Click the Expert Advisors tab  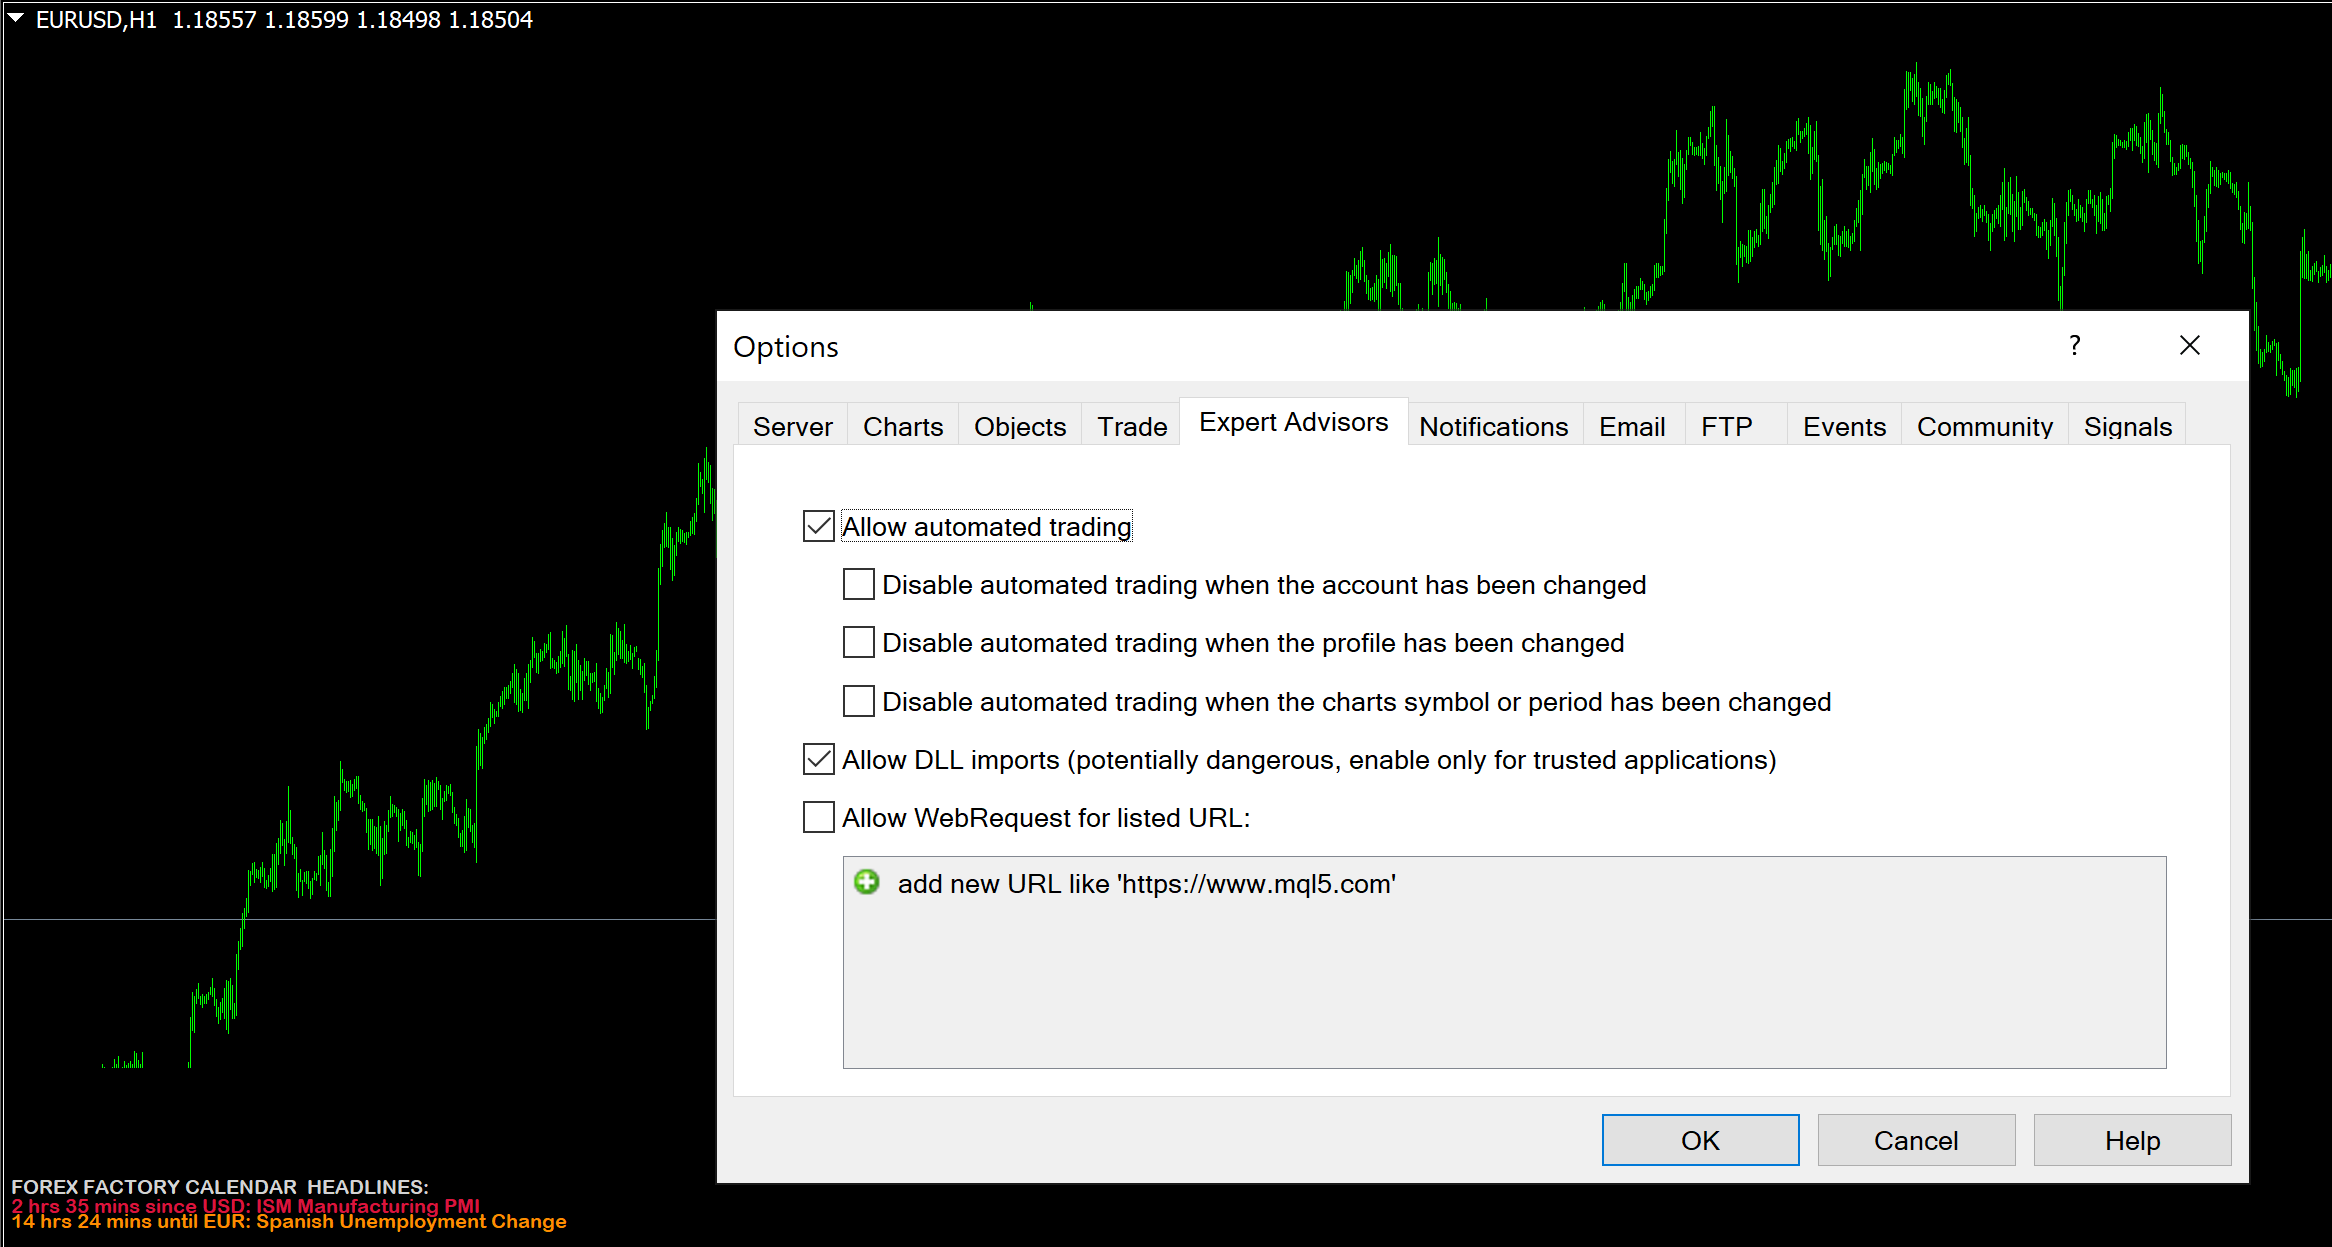[1292, 427]
